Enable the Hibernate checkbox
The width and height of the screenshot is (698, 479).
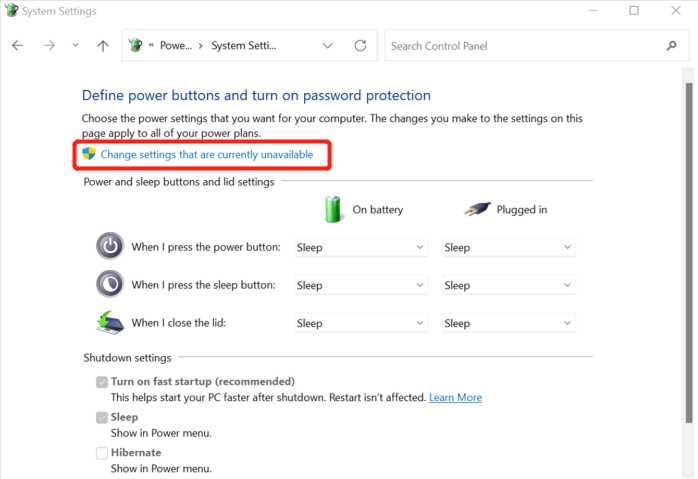coord(102,453)
